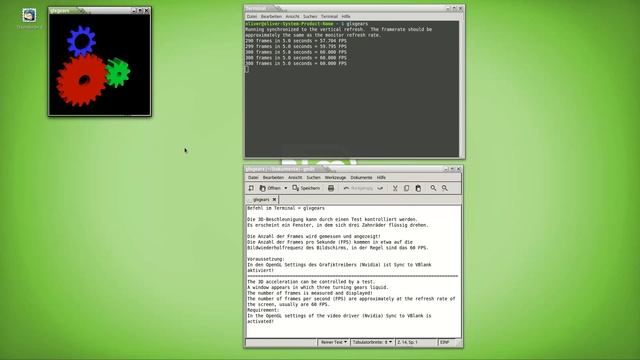This screenshot has width=640, height=360.
Task: Close the glxgears tab in gedit
Action: [274, 200]
